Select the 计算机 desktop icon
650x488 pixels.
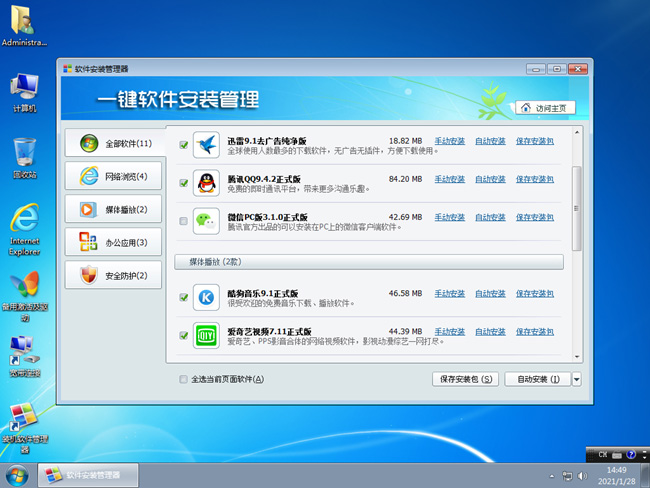(24, 93)
